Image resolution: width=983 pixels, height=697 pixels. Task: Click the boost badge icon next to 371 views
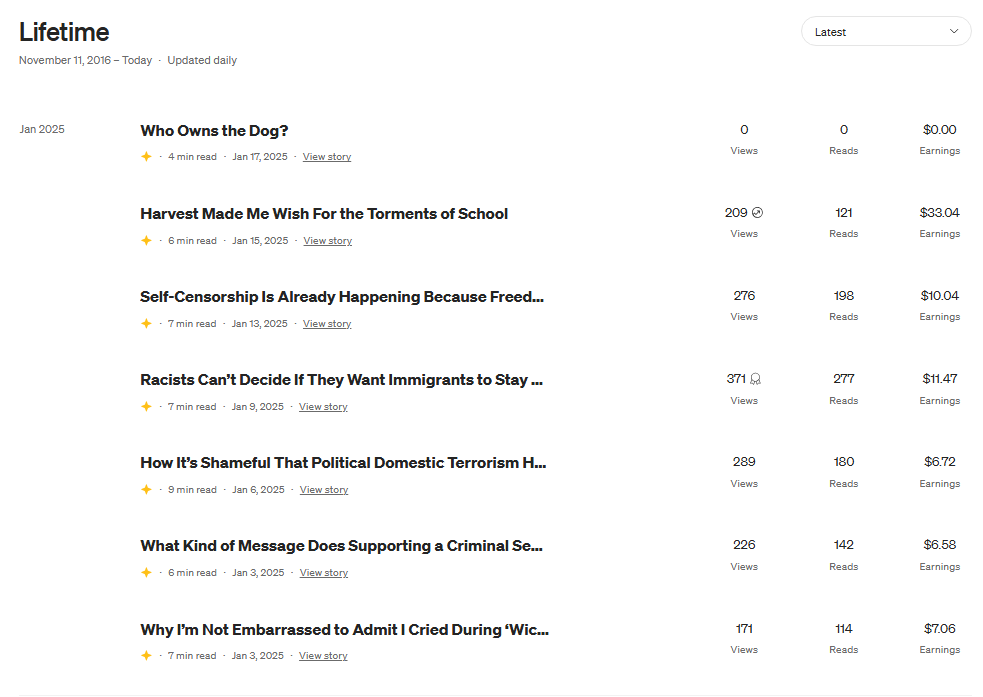click(x=755, y=379)
